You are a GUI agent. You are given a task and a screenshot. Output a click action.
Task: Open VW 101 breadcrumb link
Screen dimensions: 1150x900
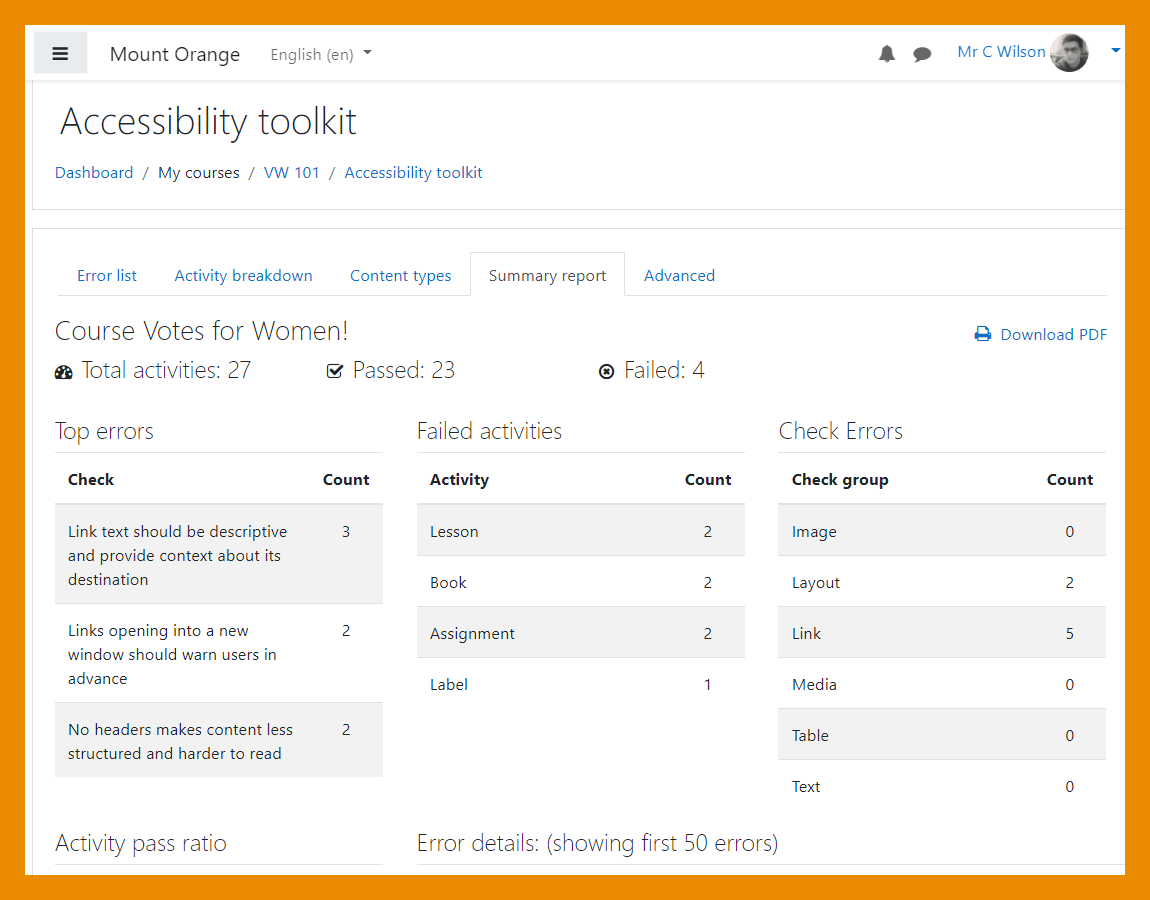coord(291,173)
